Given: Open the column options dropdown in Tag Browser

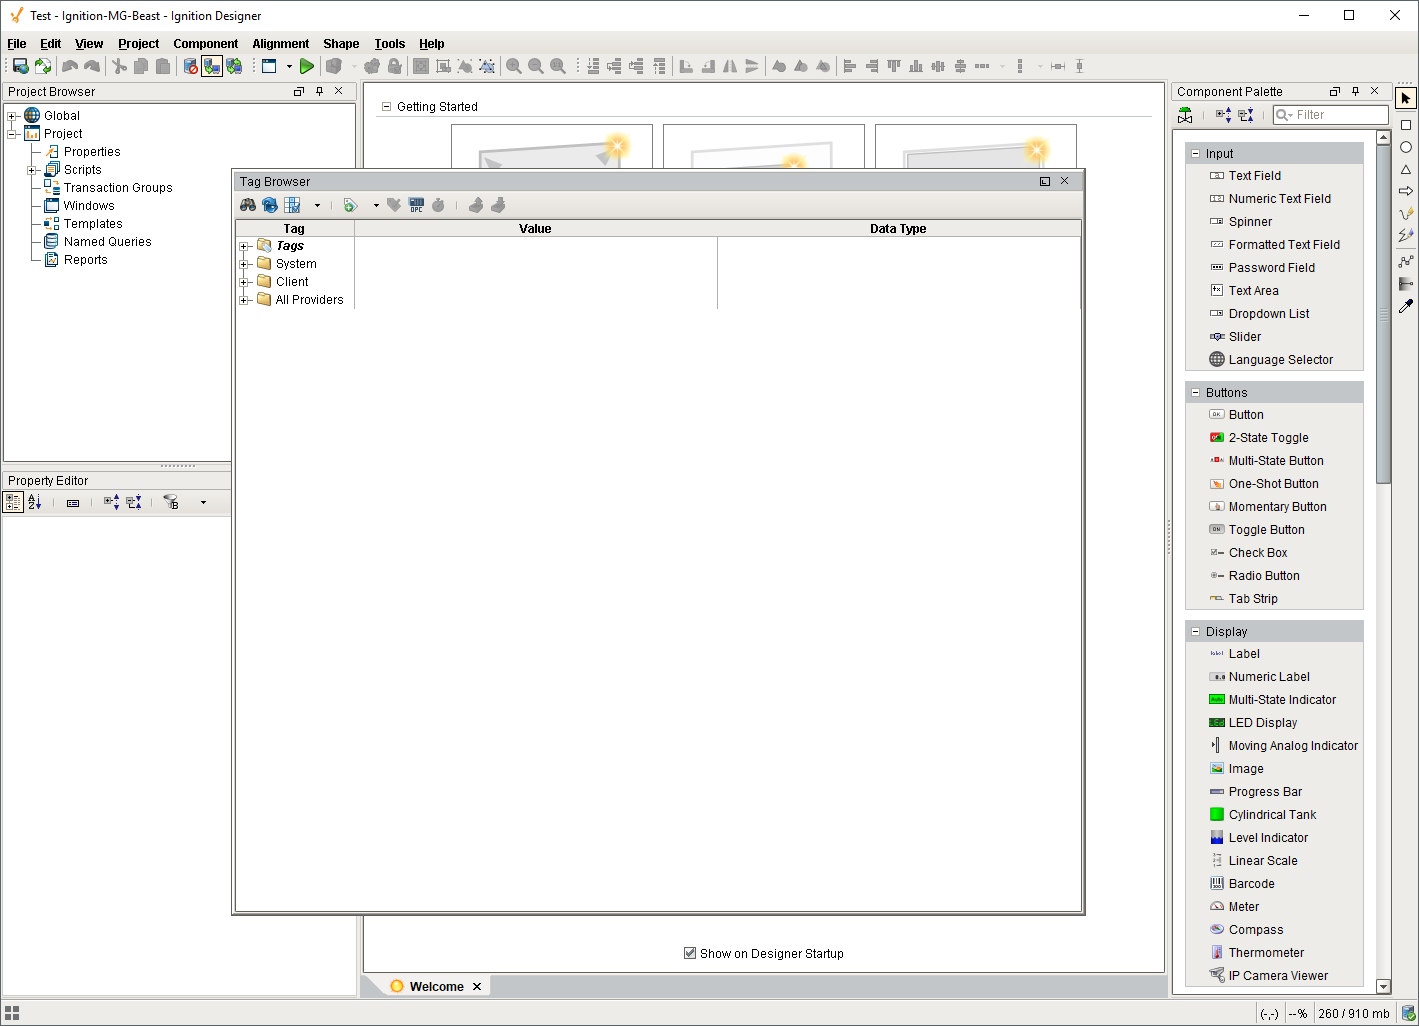Looking at the screenshot, I should tap(317, 205).
